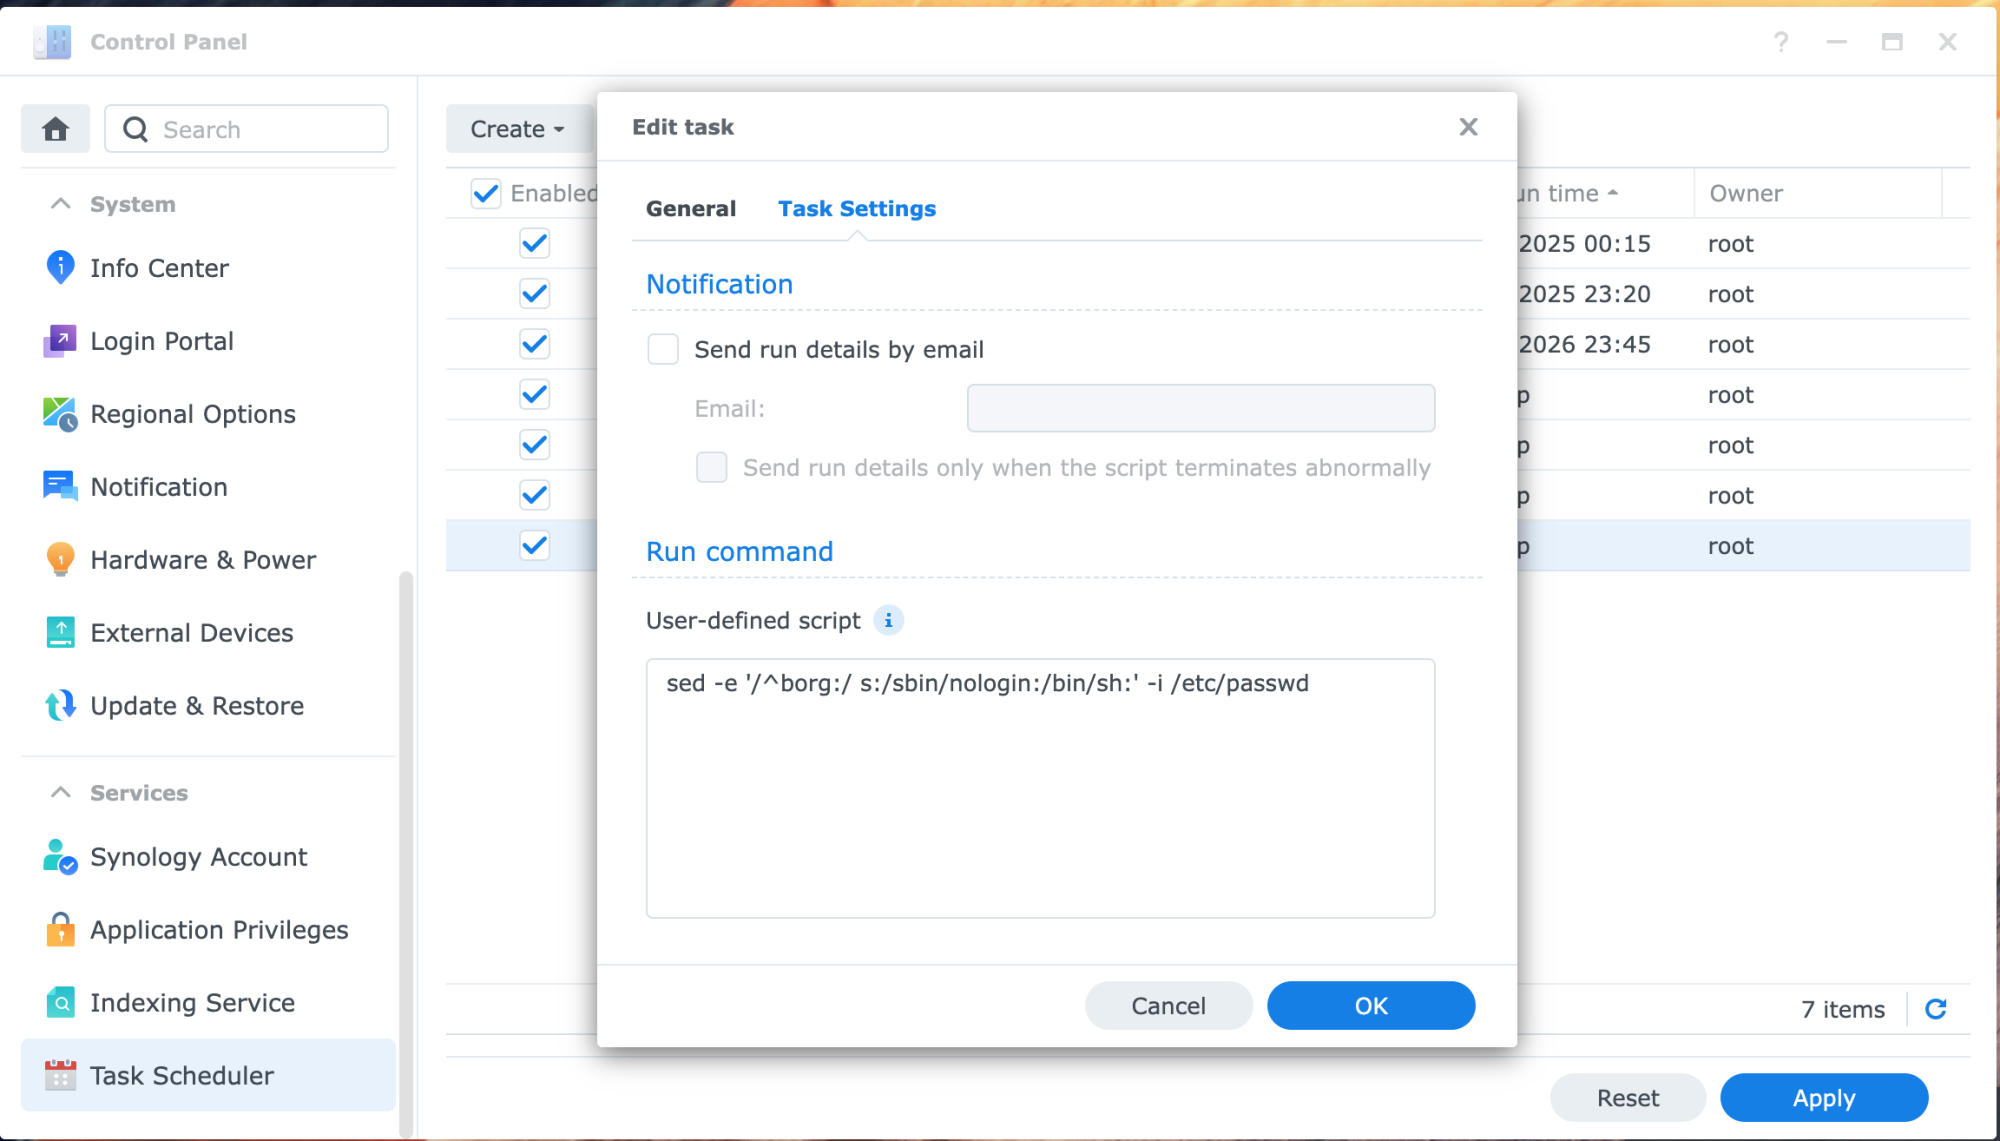Refresh the task list icon
Screen dimensions: 2000x1141
point(1936,1009)
